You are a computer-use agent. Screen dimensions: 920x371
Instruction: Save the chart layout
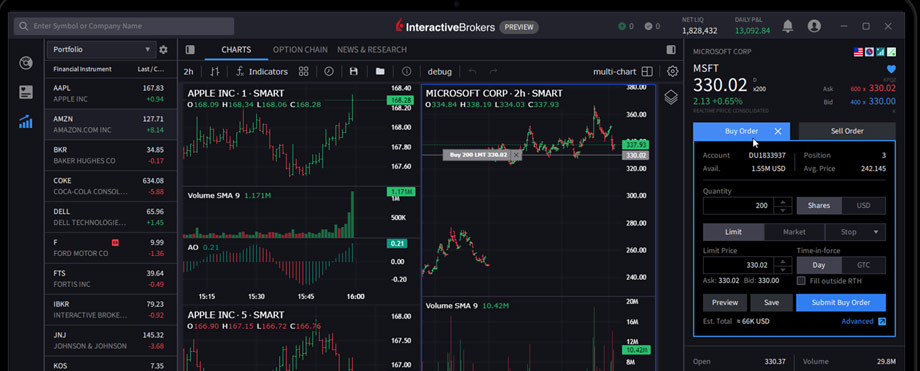coord(353,72)
